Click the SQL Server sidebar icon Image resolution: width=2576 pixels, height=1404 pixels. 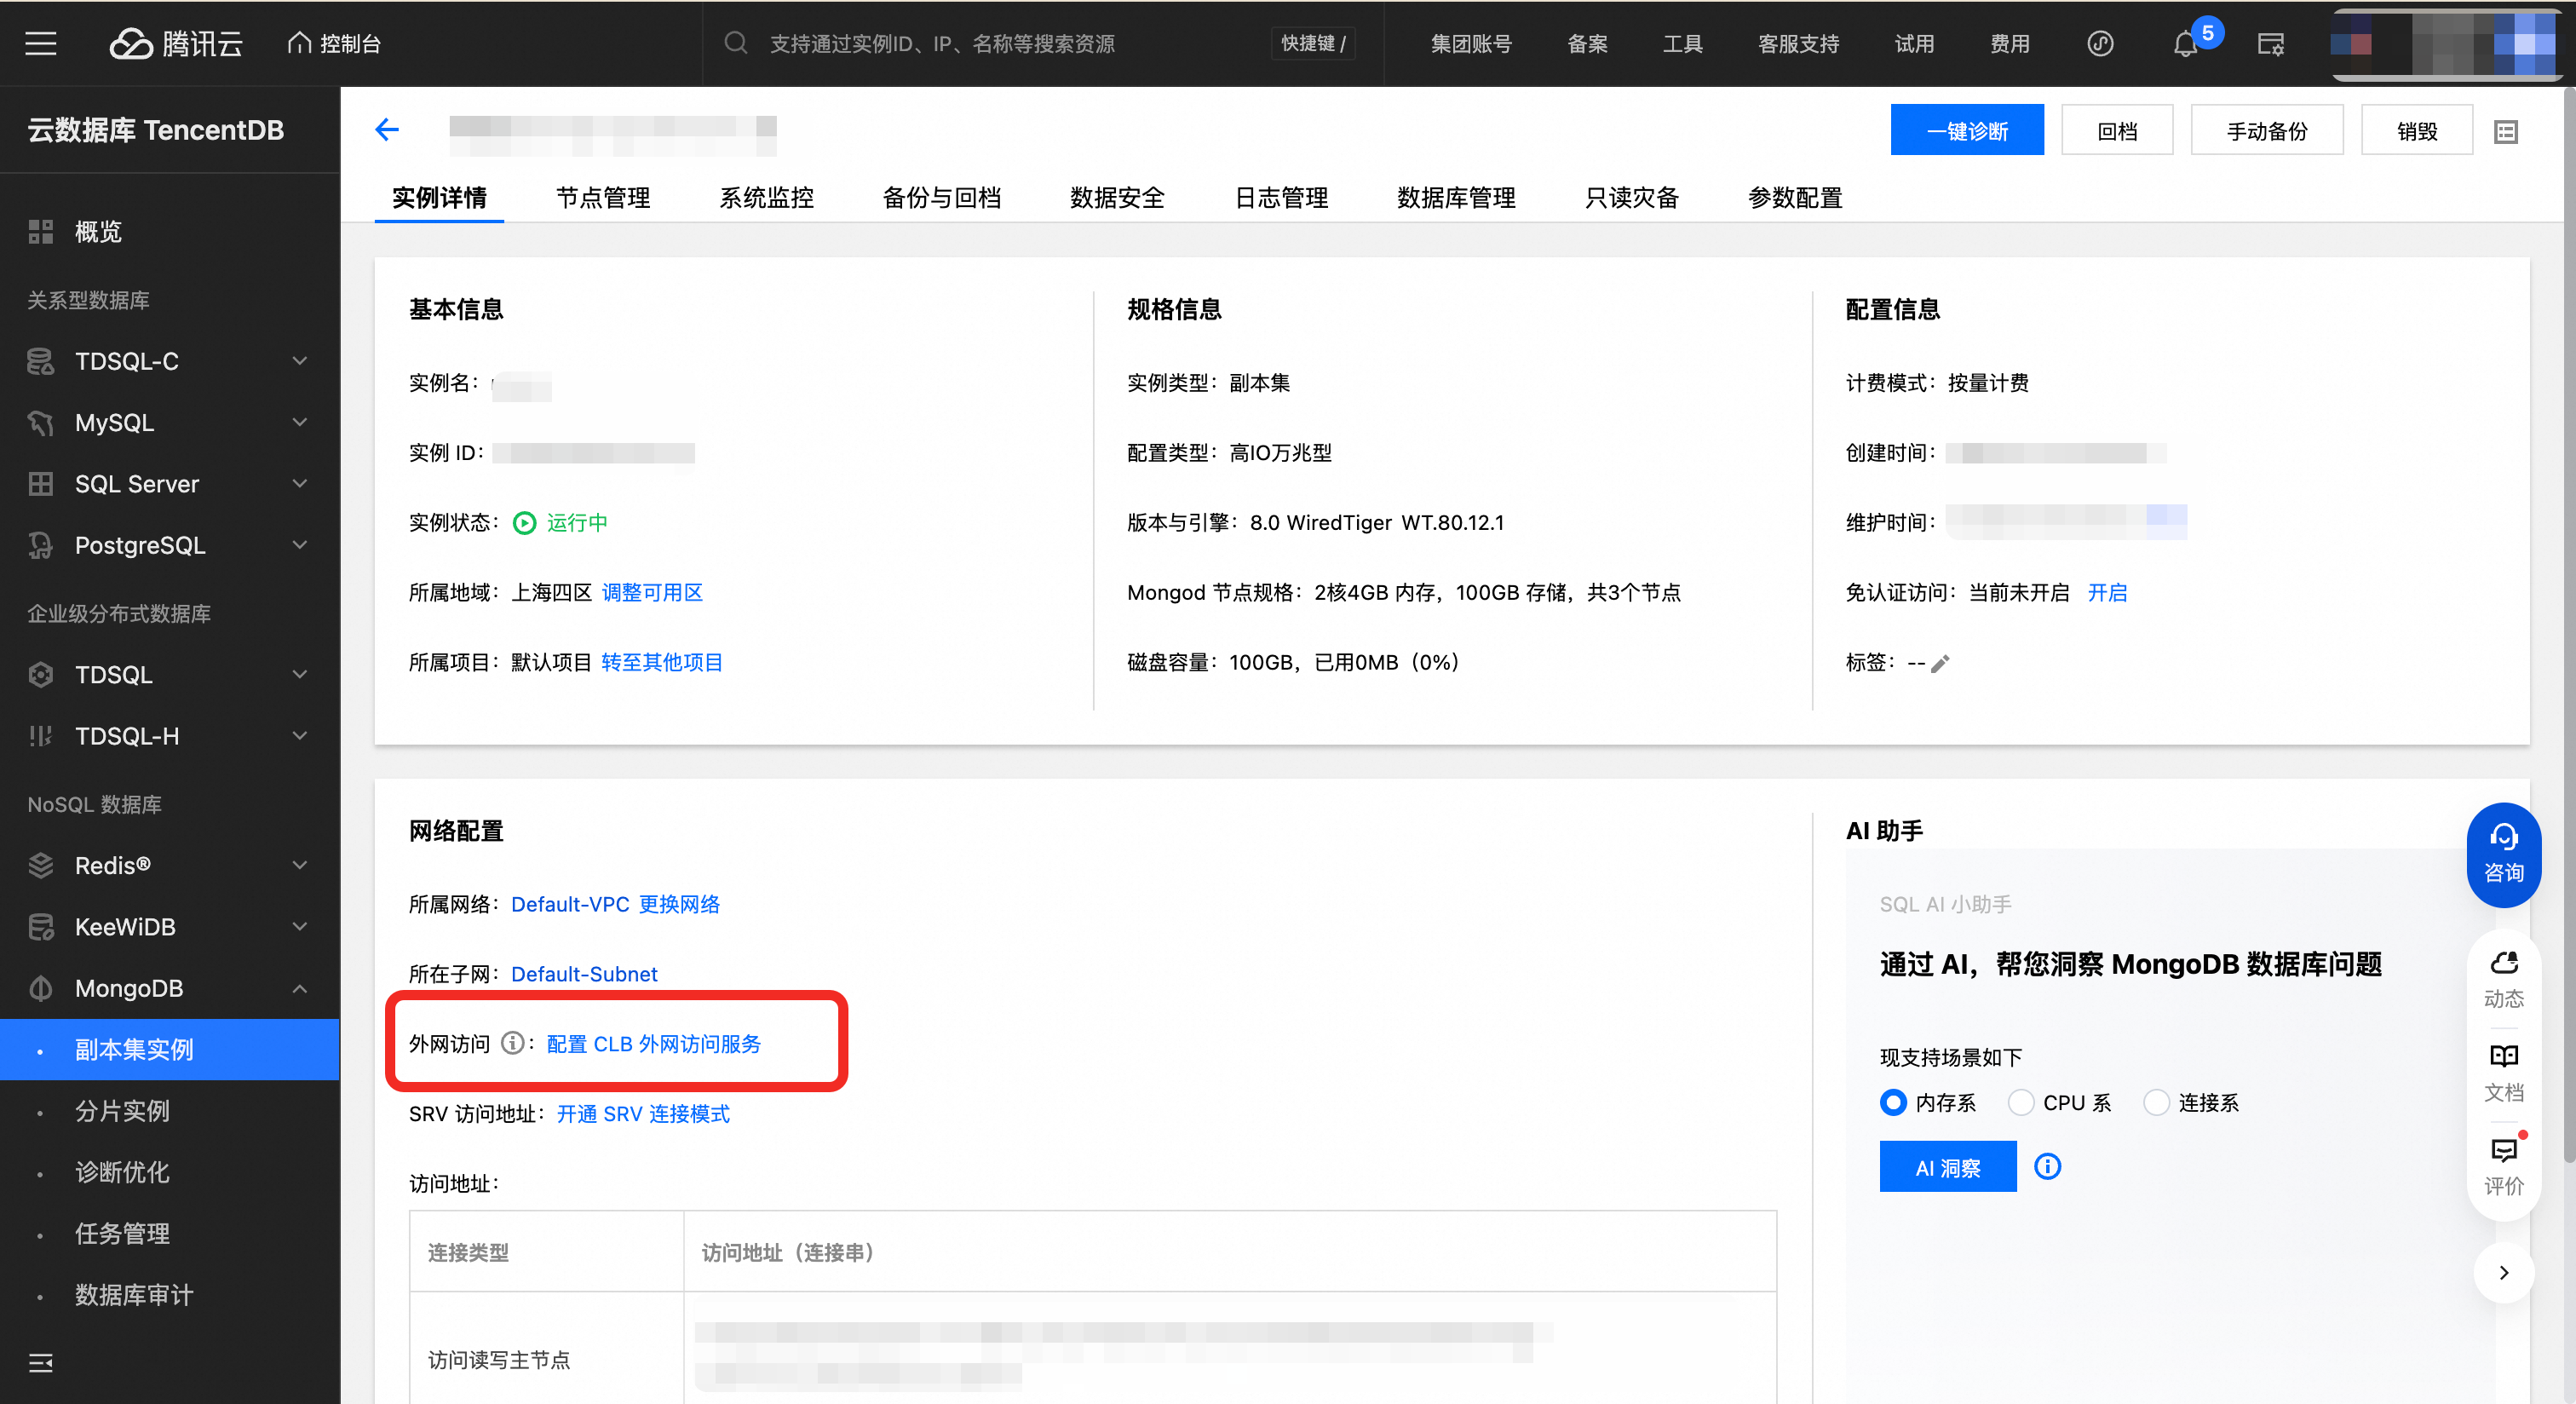coord(41,484)
